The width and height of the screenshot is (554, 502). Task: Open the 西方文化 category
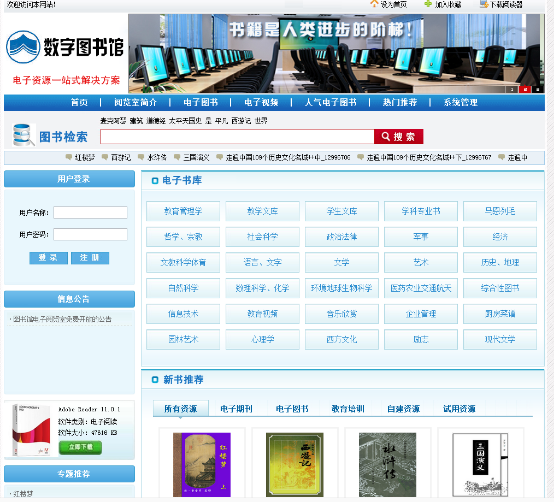(342, 339)
